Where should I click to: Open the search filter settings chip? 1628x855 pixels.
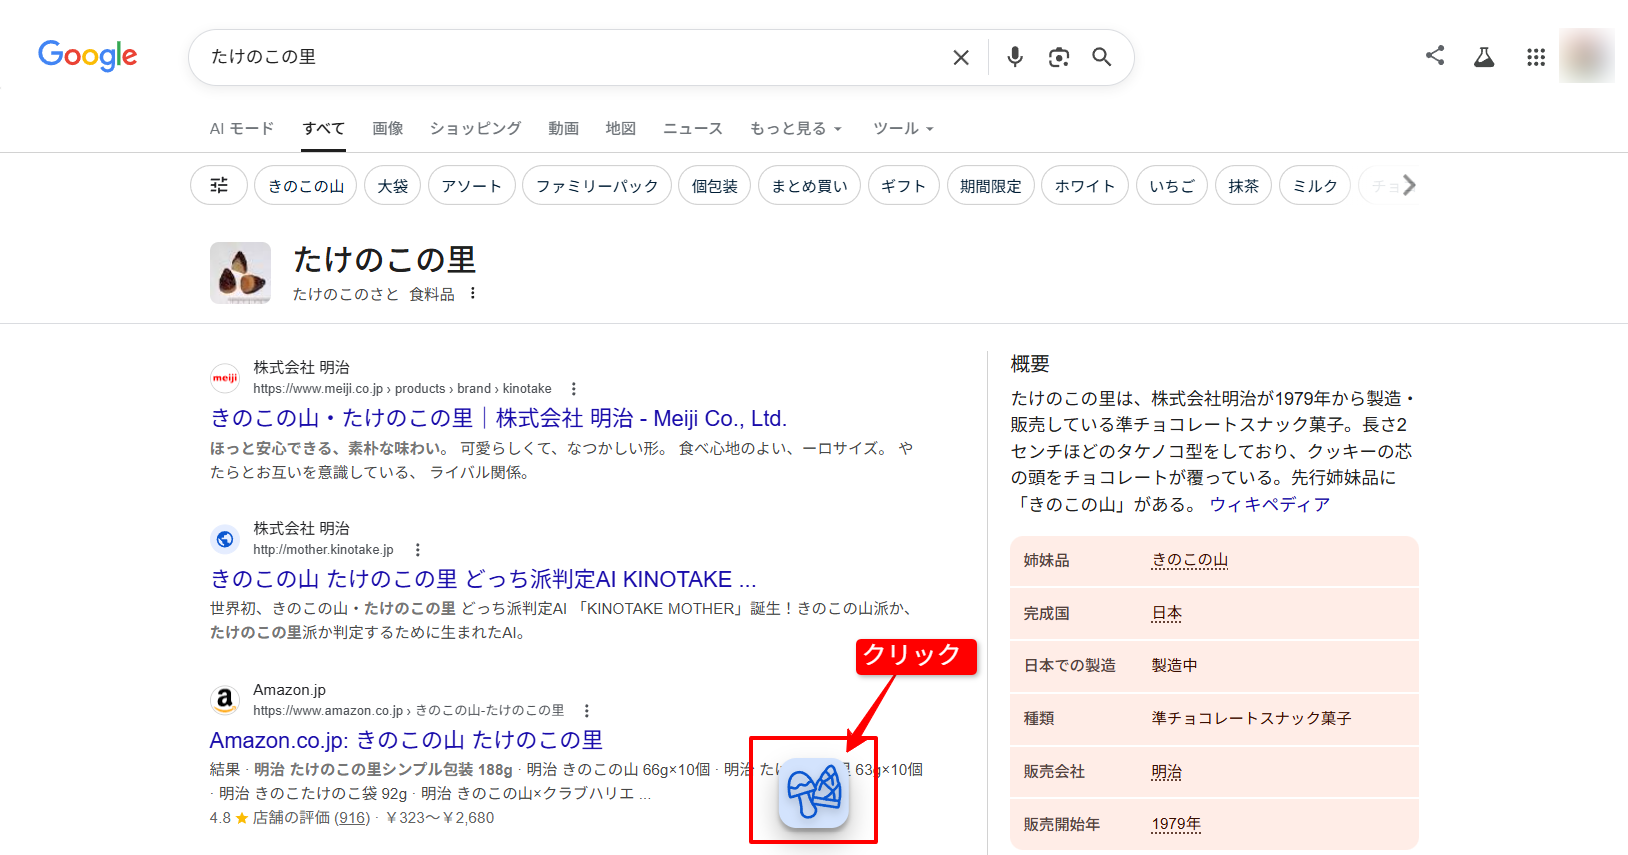click(219, 185)
